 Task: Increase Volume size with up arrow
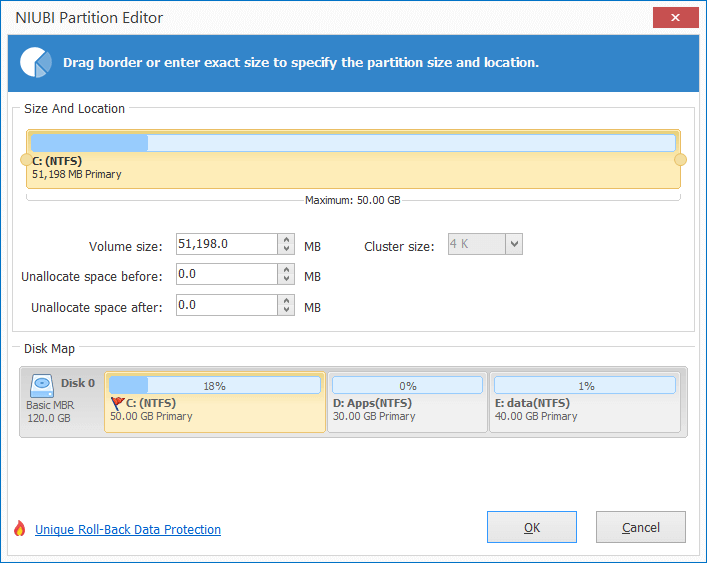286,239
